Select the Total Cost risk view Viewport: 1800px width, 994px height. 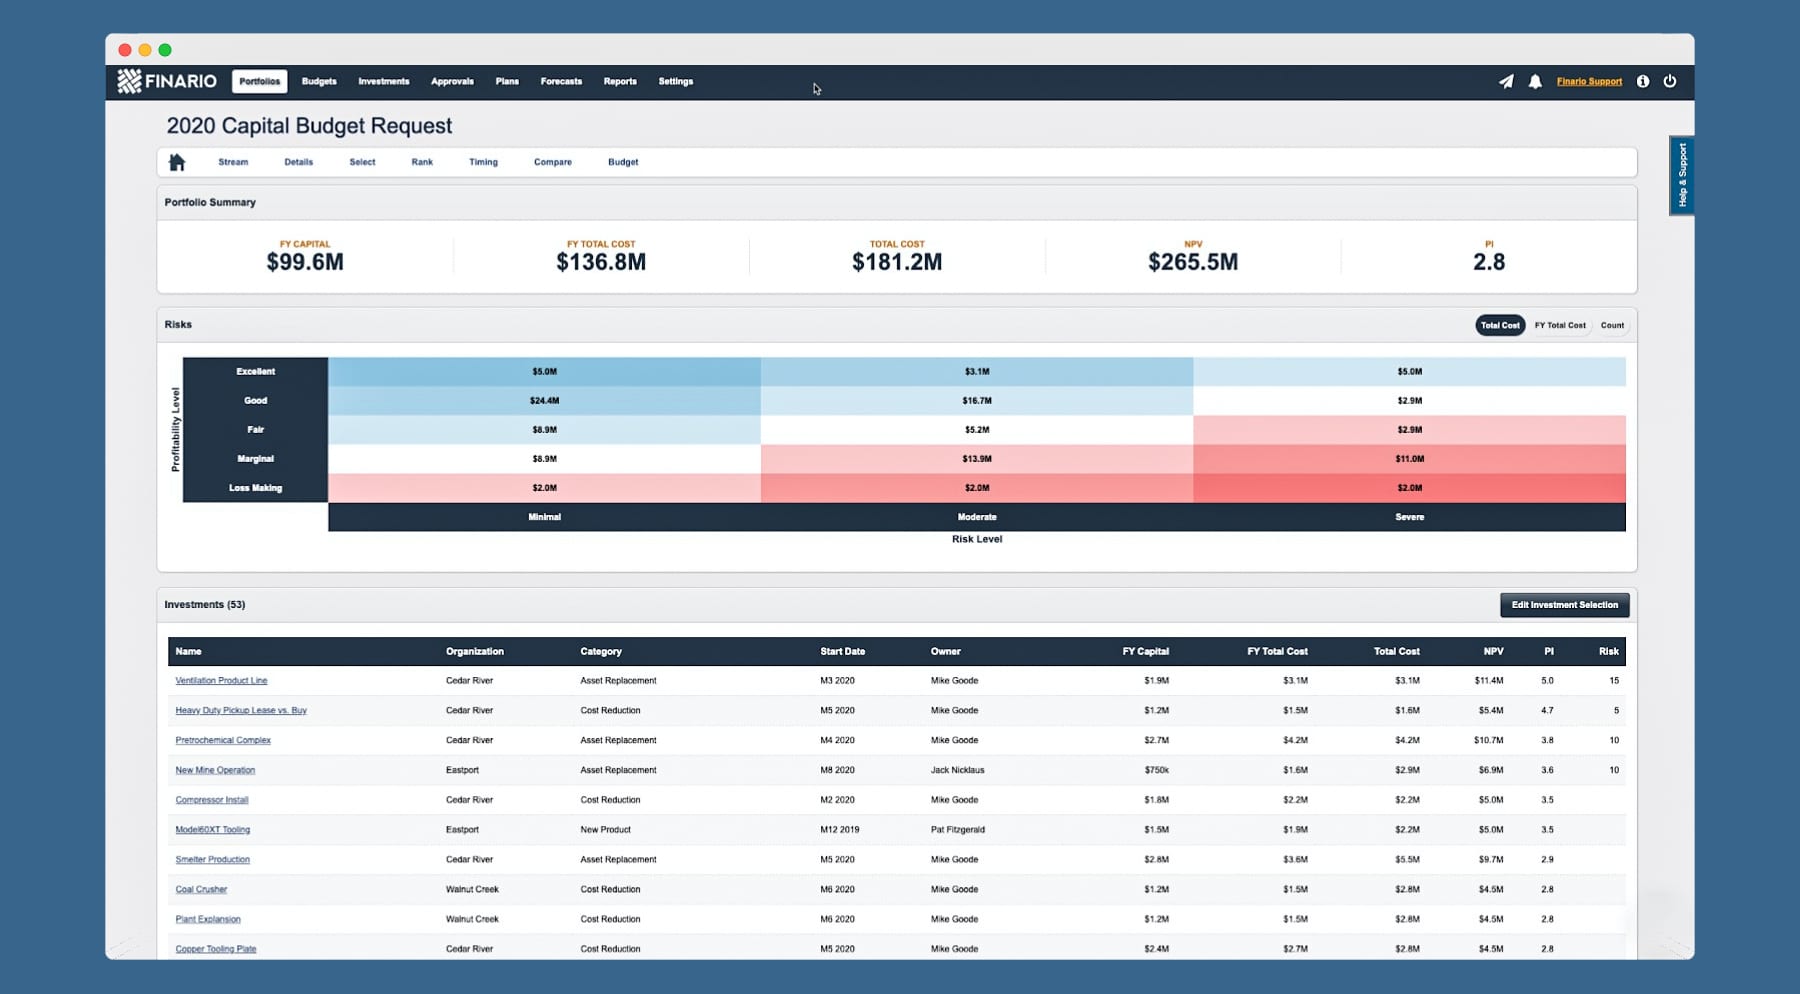tap(1500, 325)
